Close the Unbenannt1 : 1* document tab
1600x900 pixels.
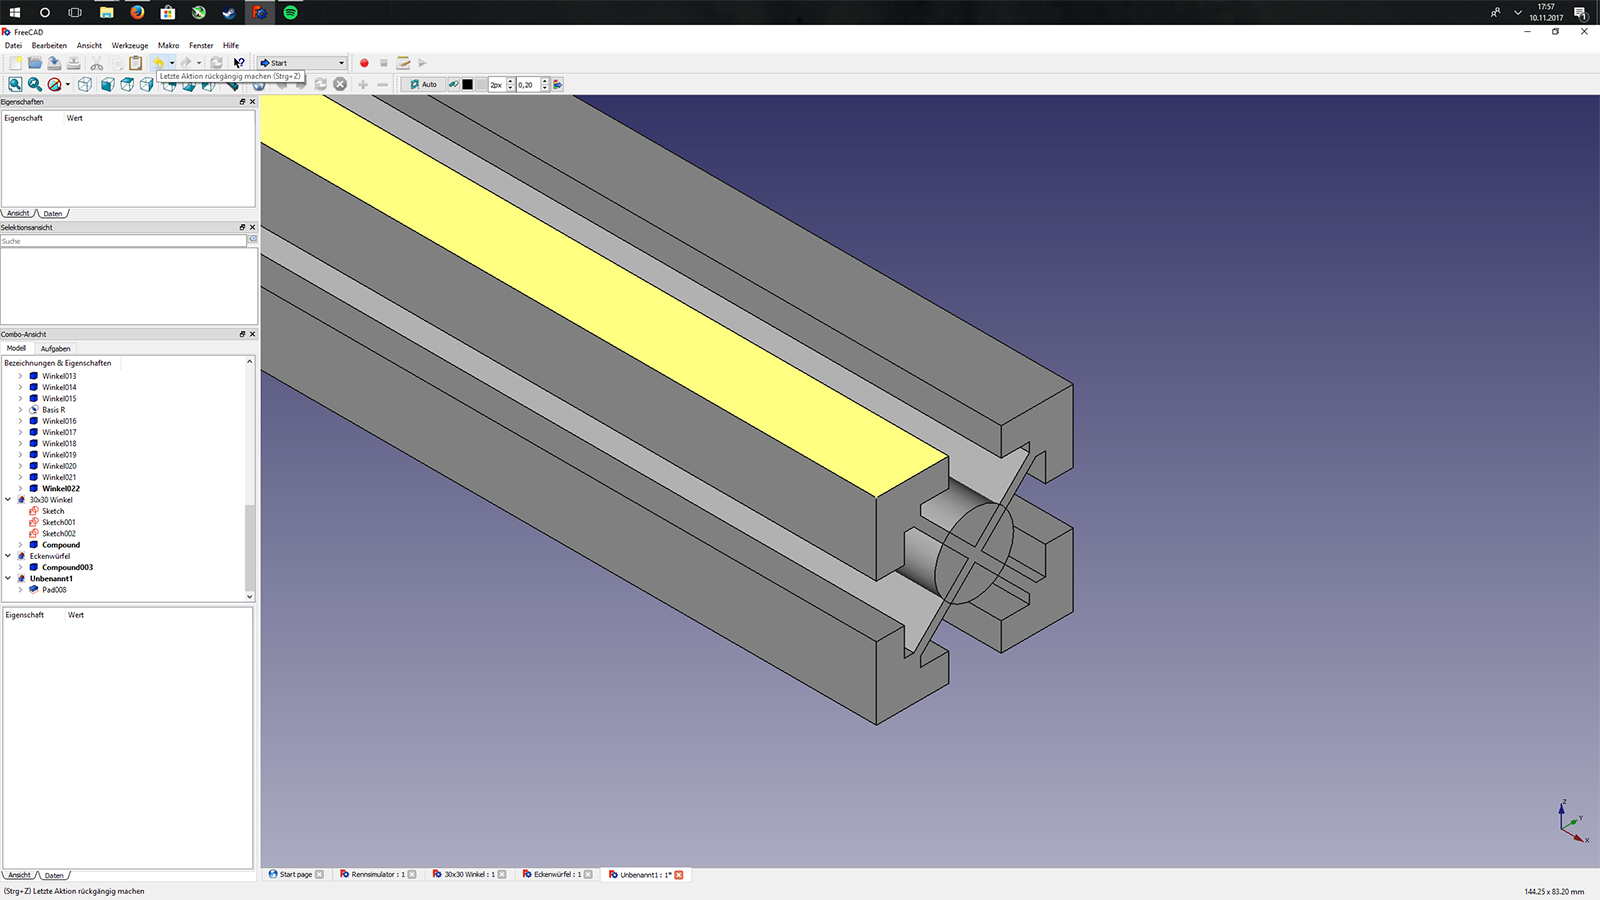pyautogui.click(x=679, y=875)
